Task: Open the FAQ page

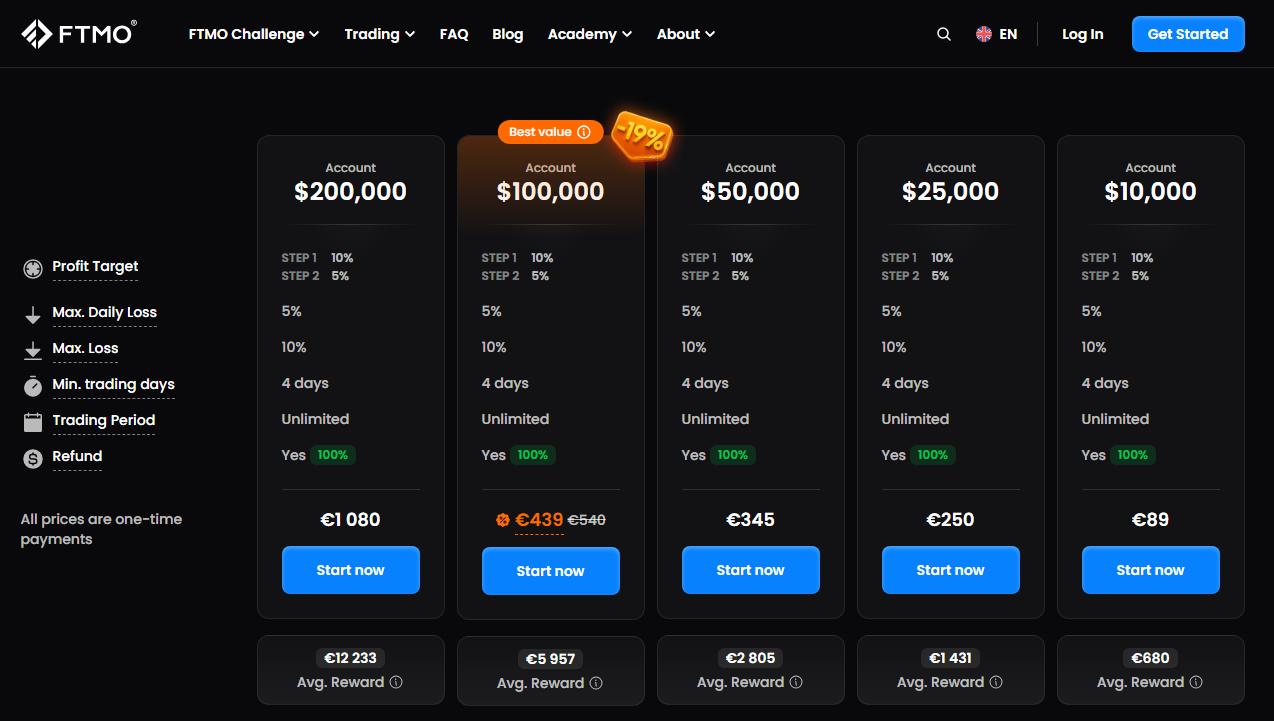Action: pos(454,33)
